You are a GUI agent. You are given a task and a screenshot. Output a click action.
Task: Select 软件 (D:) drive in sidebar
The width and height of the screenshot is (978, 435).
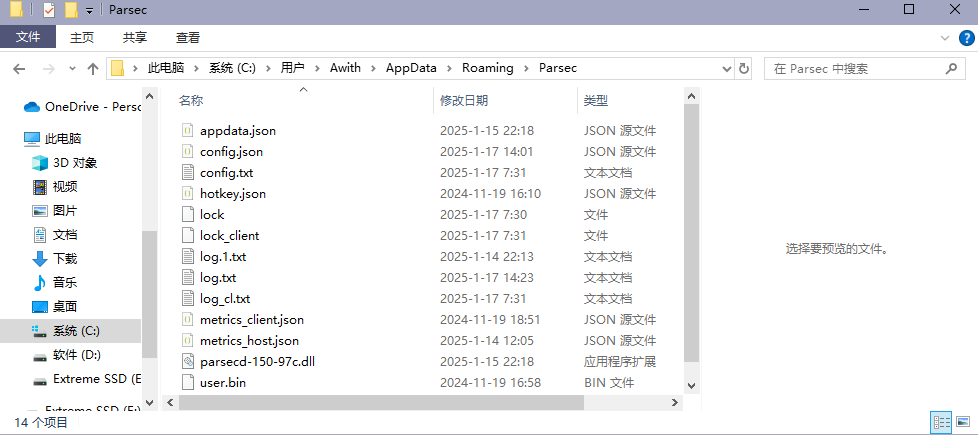(67, 355)
